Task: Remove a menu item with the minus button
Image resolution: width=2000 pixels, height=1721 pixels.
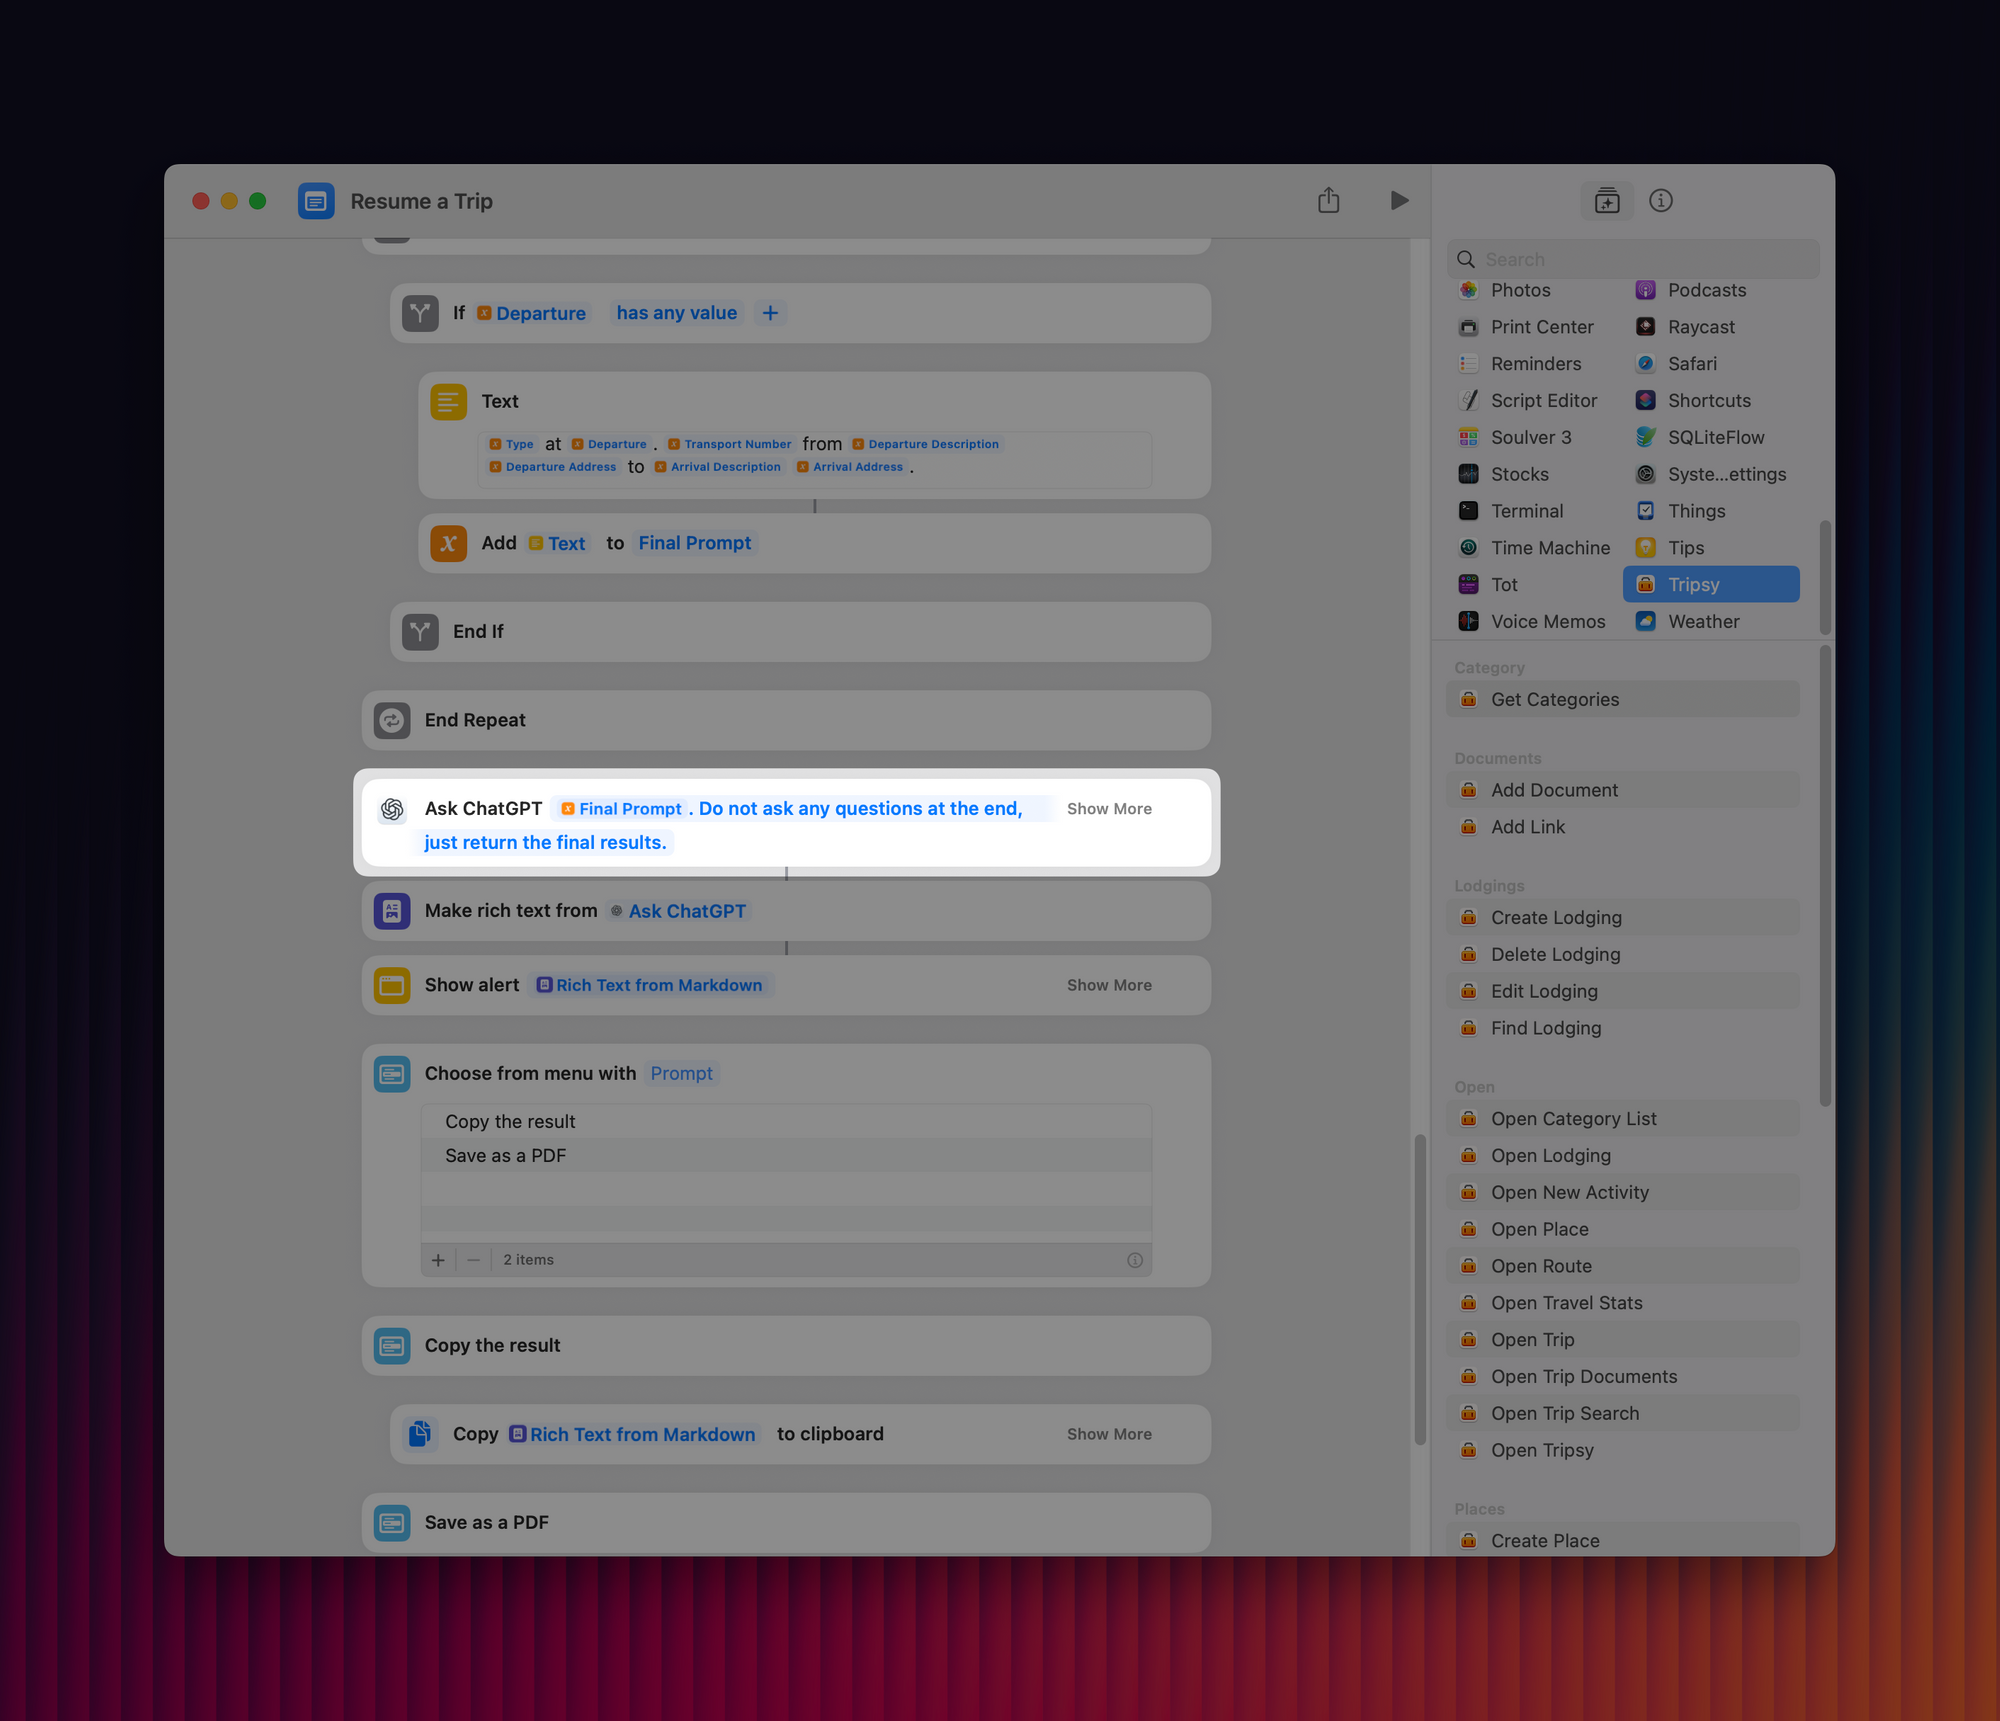Action: pos(473,1260)
